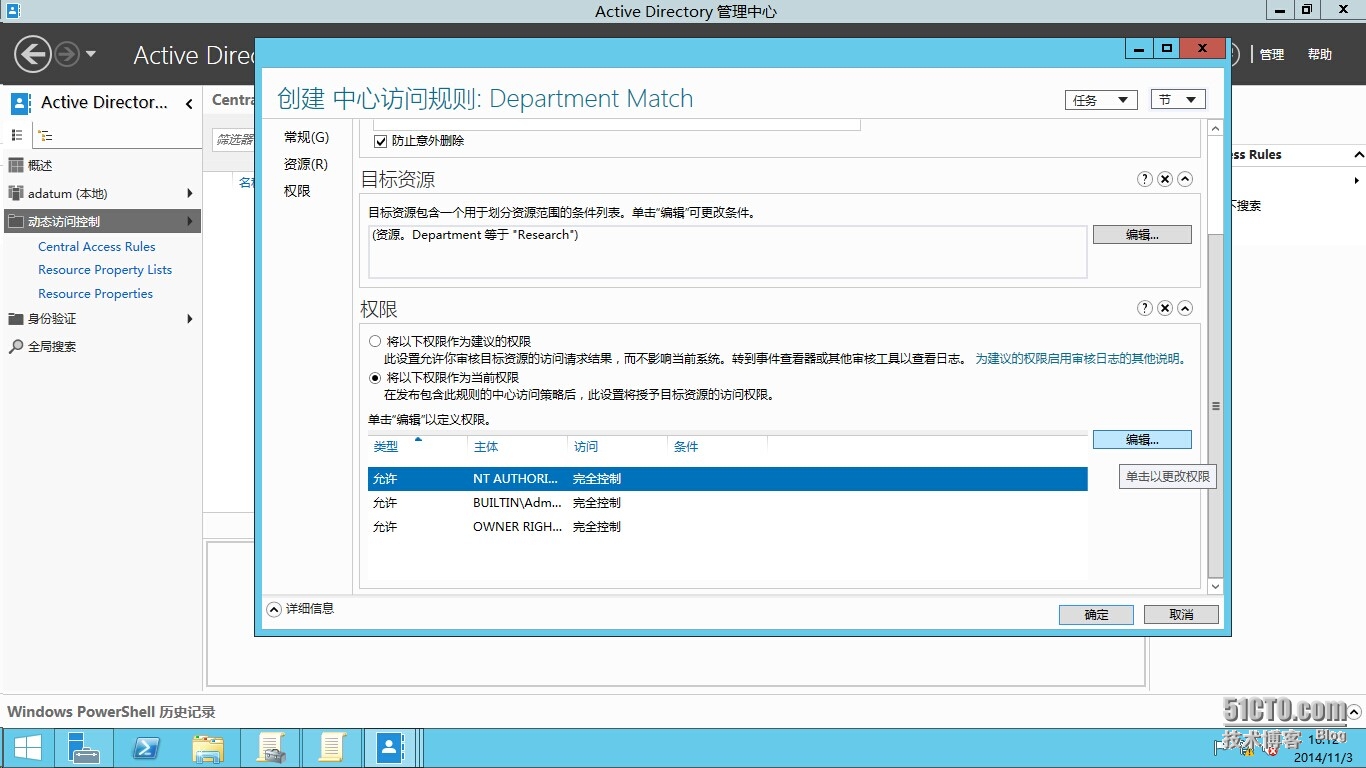Jump to 常规(G) section
This screenshot has width=1366, height=768.
point(306,137)
